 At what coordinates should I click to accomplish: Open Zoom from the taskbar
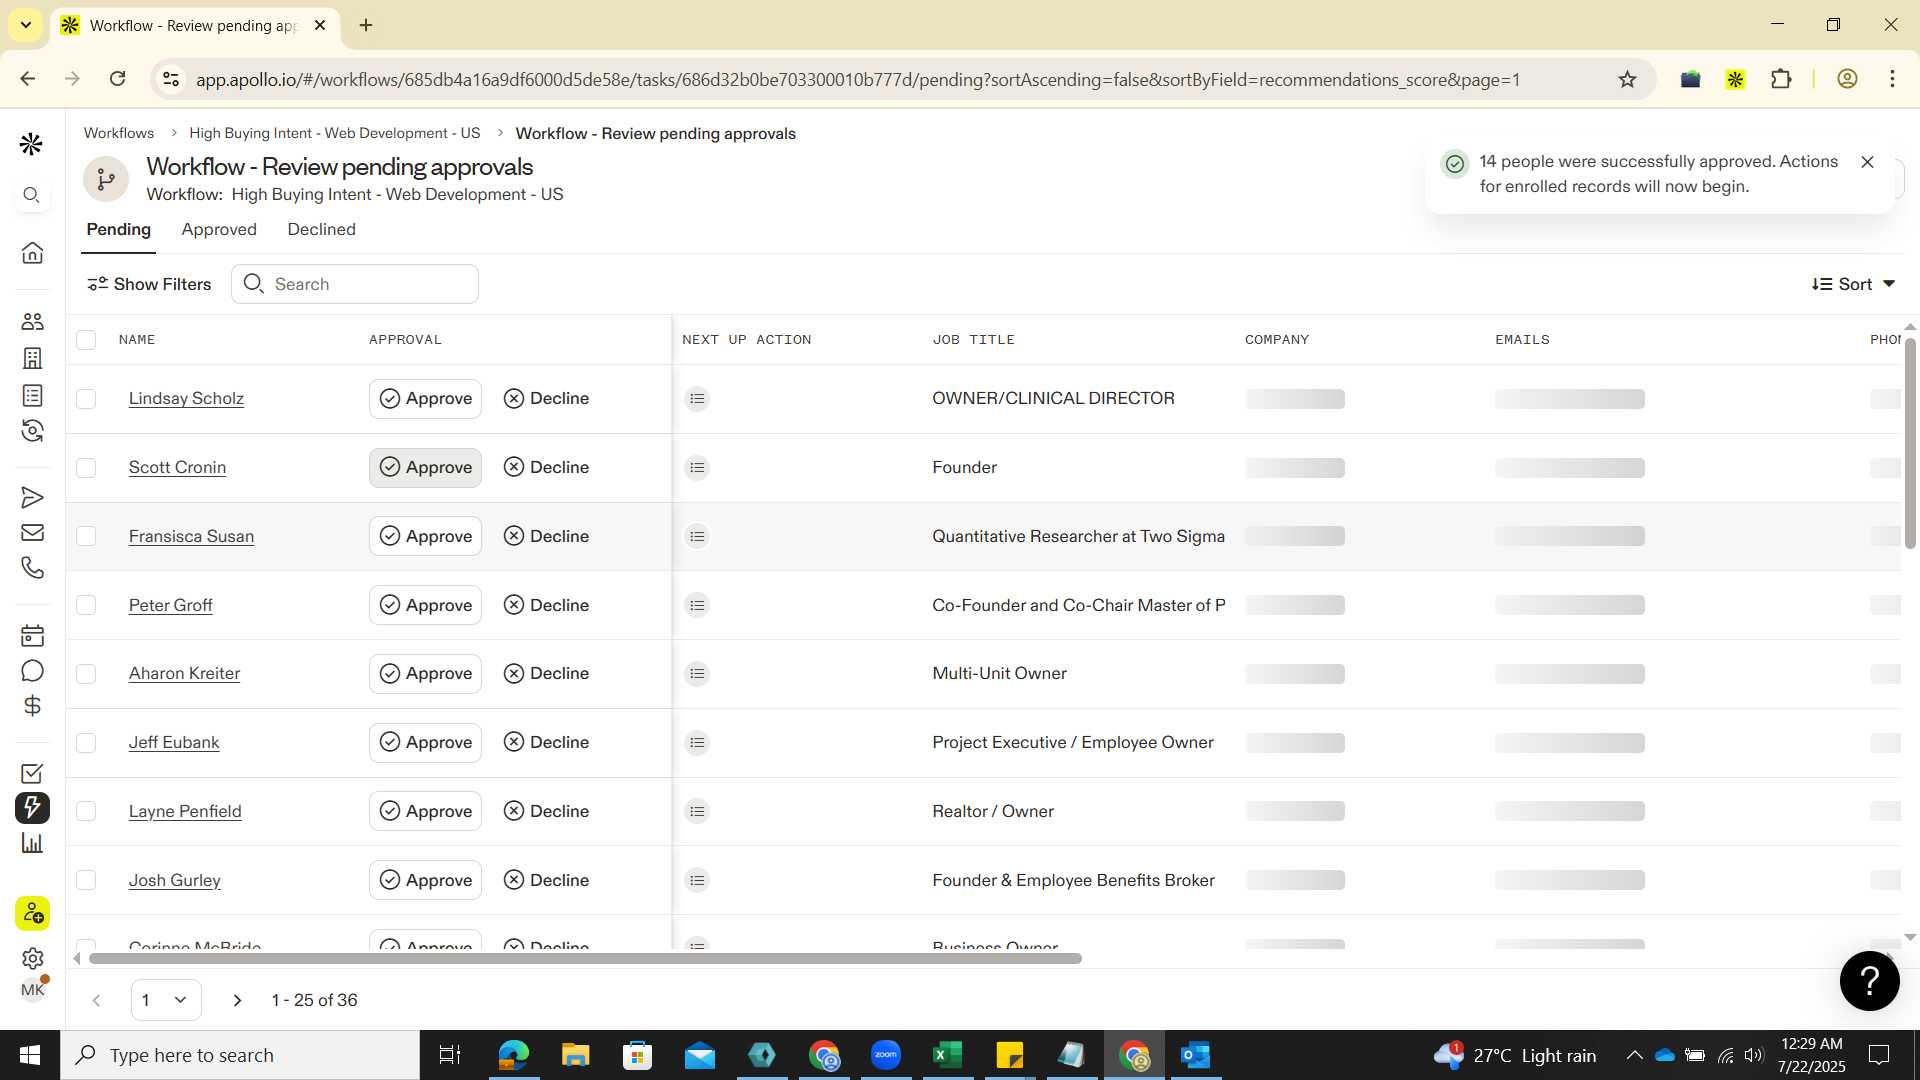click(886, 1055)
